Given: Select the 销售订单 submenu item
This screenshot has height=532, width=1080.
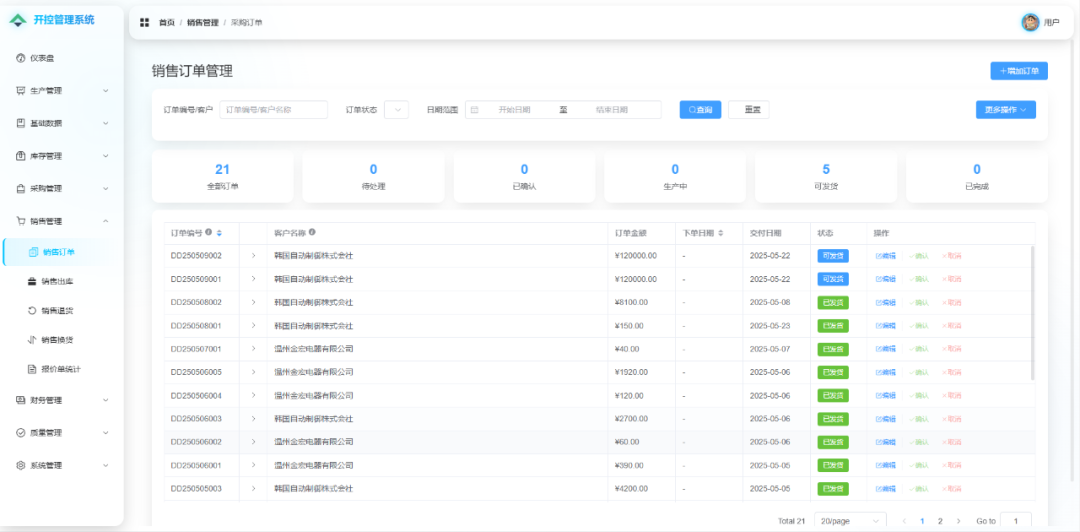Looking at the screenshot, I should 62,252.
